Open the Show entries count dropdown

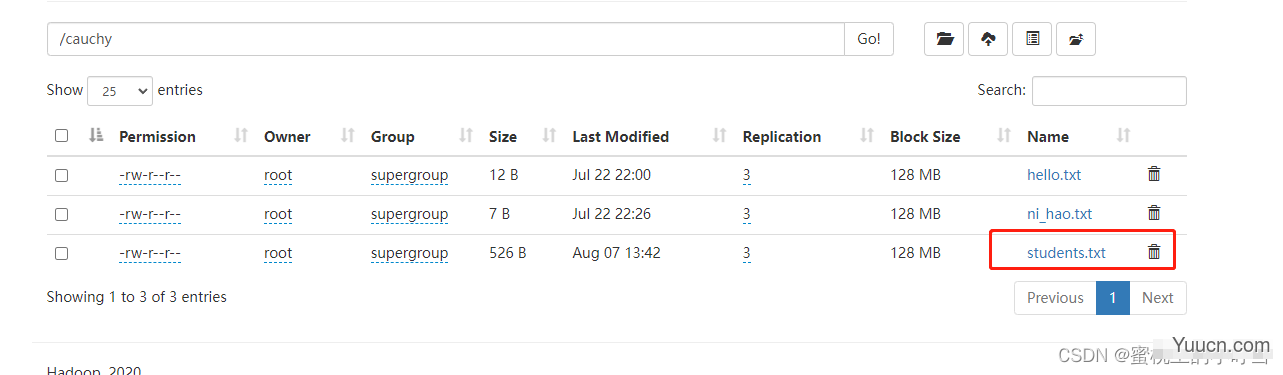coord(120,91)
